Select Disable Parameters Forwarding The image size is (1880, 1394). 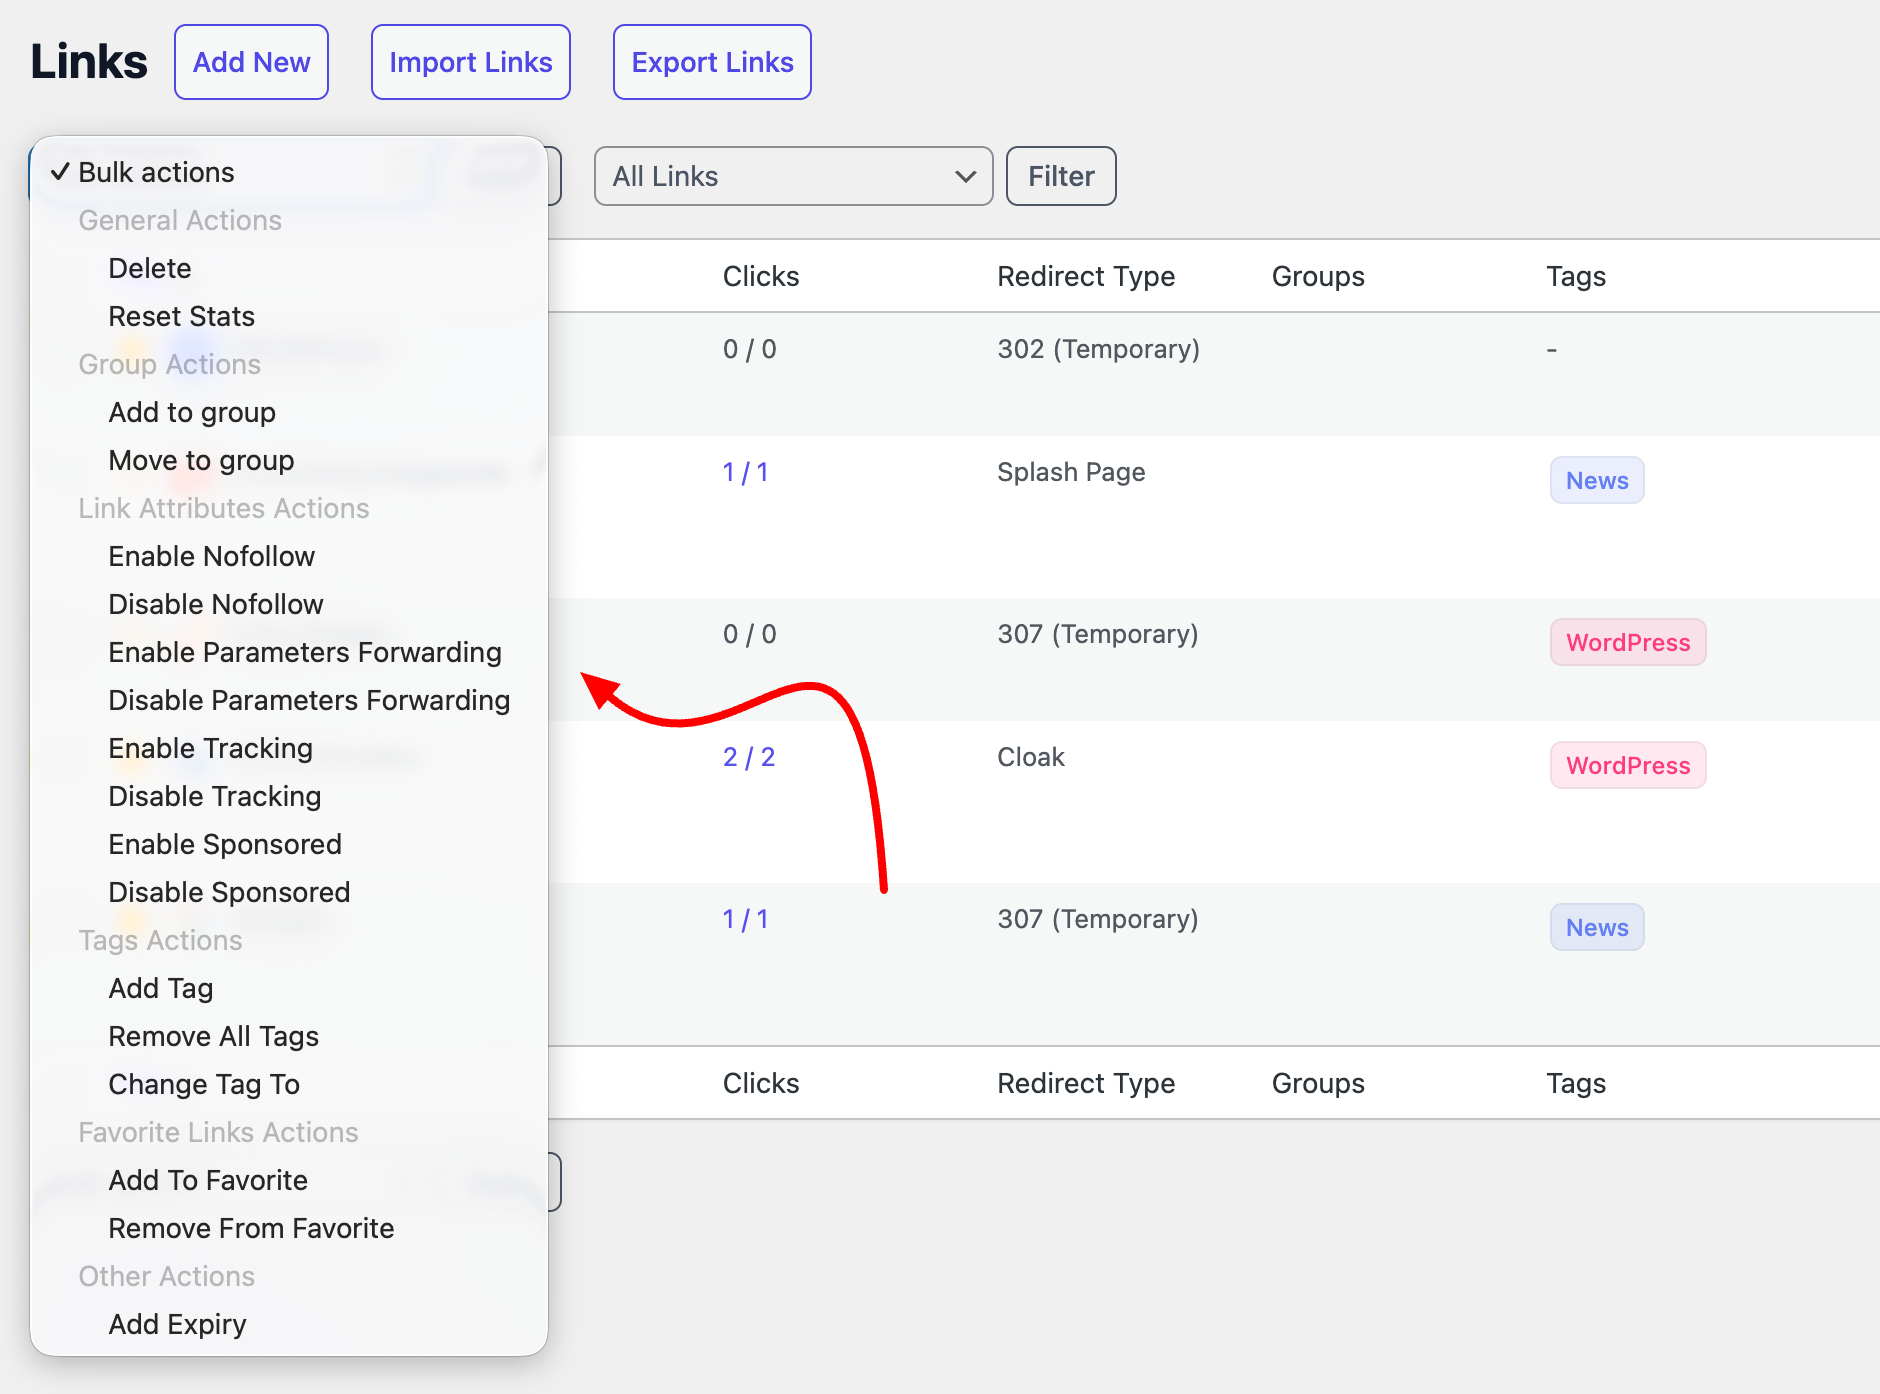(x=308, y=700)
